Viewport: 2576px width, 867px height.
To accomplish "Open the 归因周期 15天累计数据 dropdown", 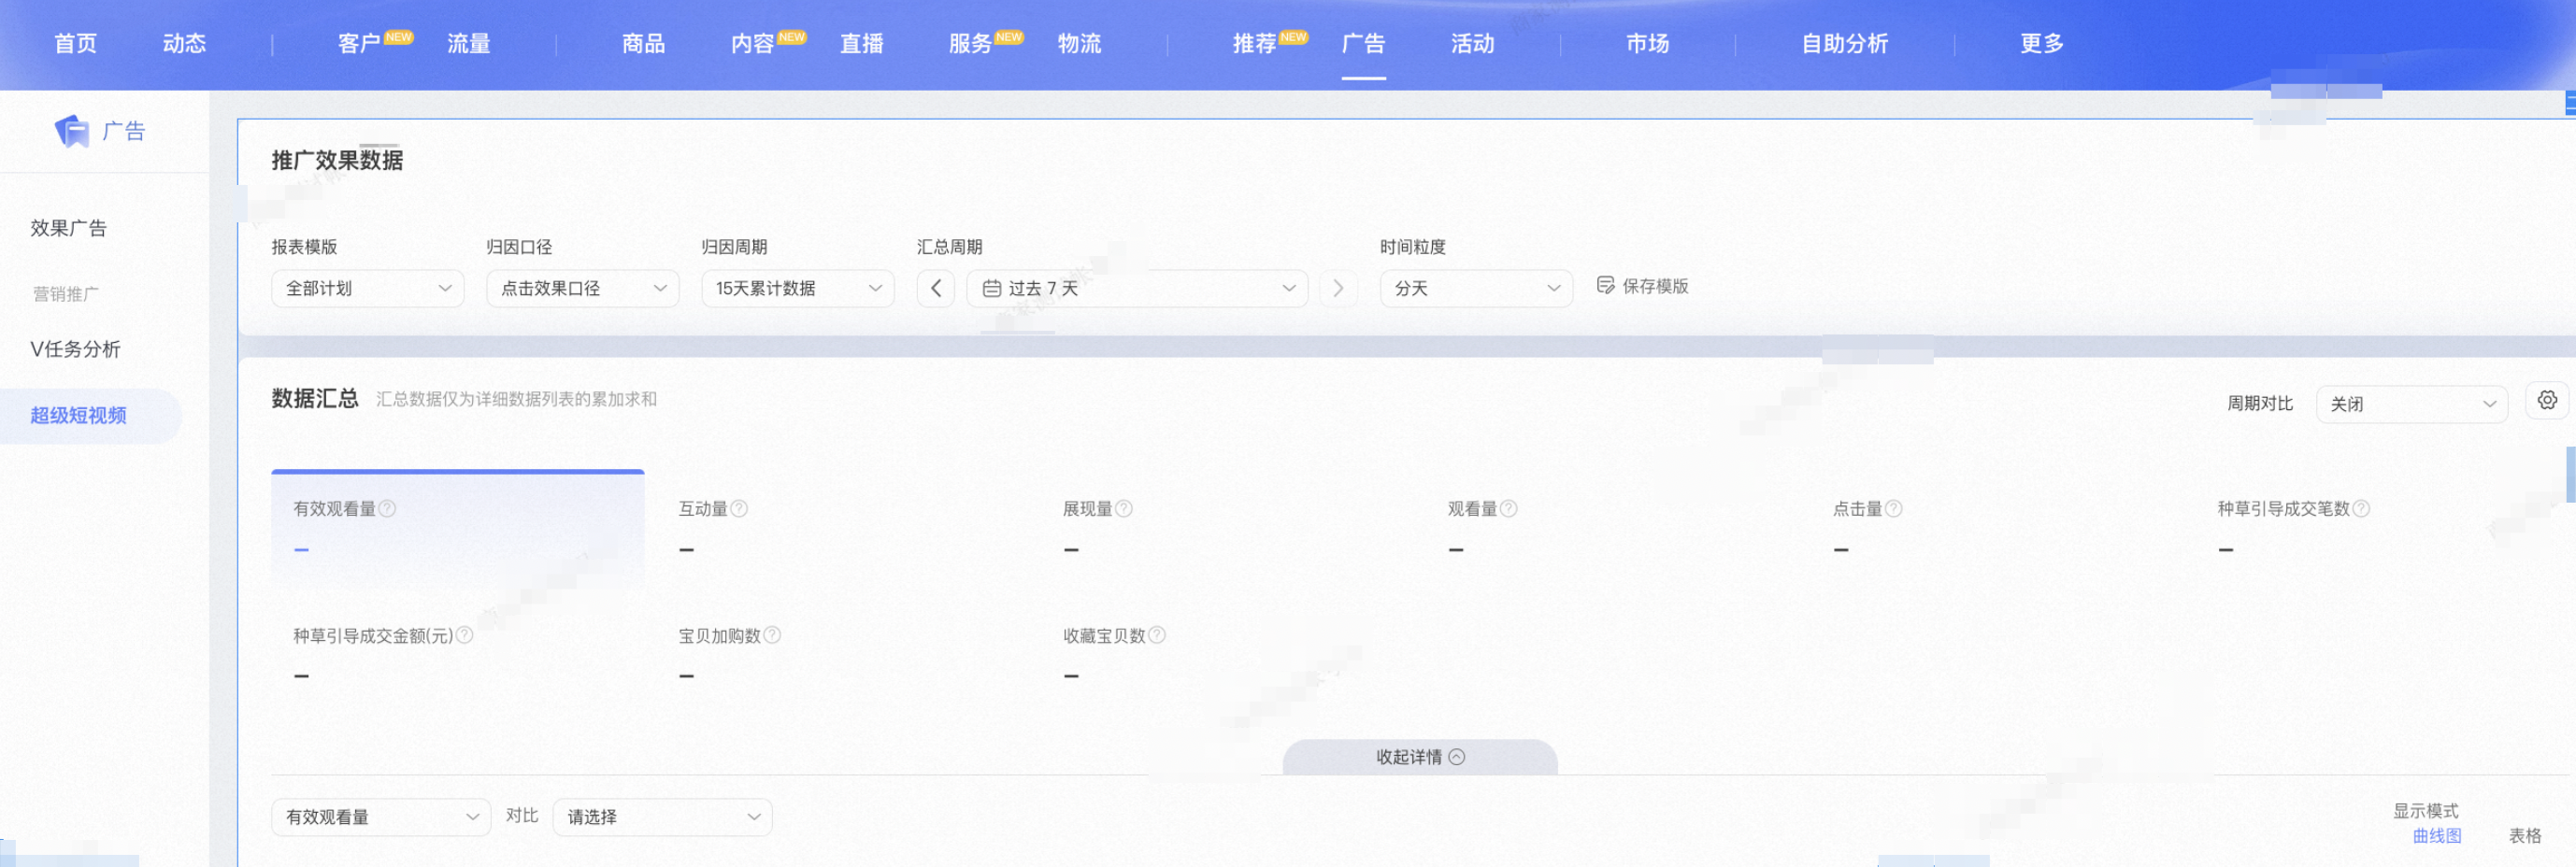I will pos(797,288).
